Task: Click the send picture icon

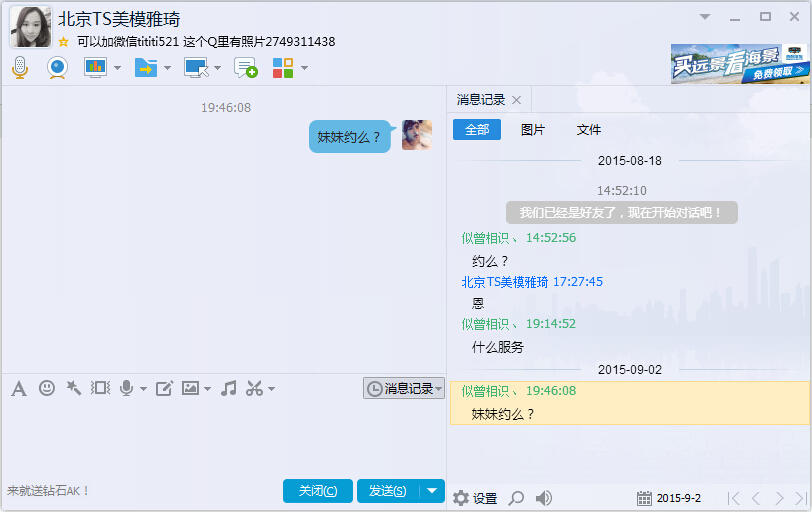Action: click(190, 388)
